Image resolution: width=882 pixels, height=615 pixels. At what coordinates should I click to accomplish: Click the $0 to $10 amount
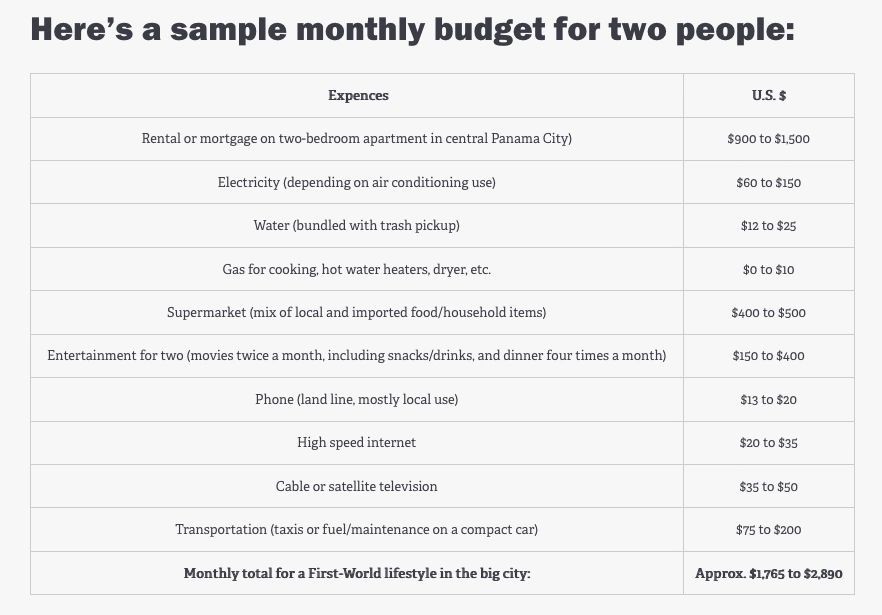pyautogui.click(x=768, y=270)
